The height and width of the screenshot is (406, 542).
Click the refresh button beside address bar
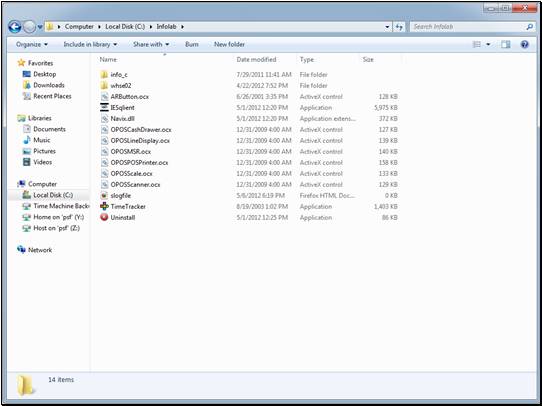click(x=399, y=27)
